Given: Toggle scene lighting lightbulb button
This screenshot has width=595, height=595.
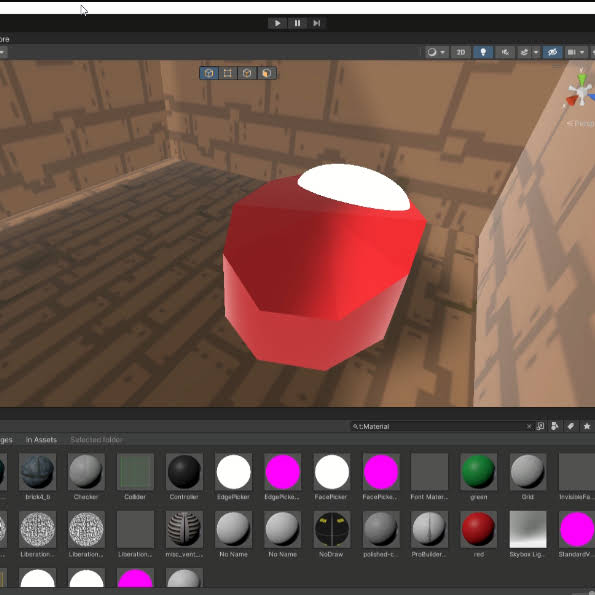Looking at the screenshot, I should pyautogui.click(x=483, y=52).
